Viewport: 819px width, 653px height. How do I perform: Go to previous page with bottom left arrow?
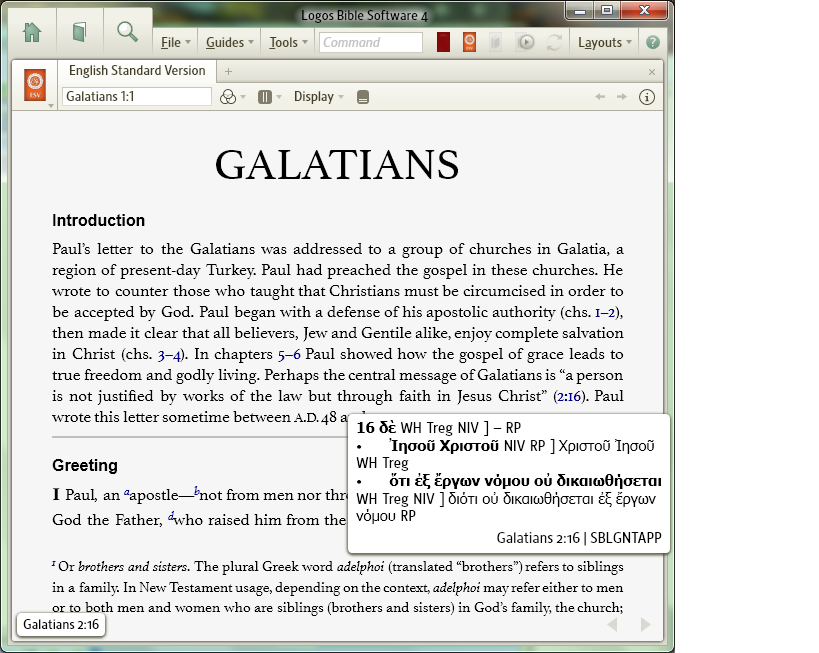tap(613, 624)
